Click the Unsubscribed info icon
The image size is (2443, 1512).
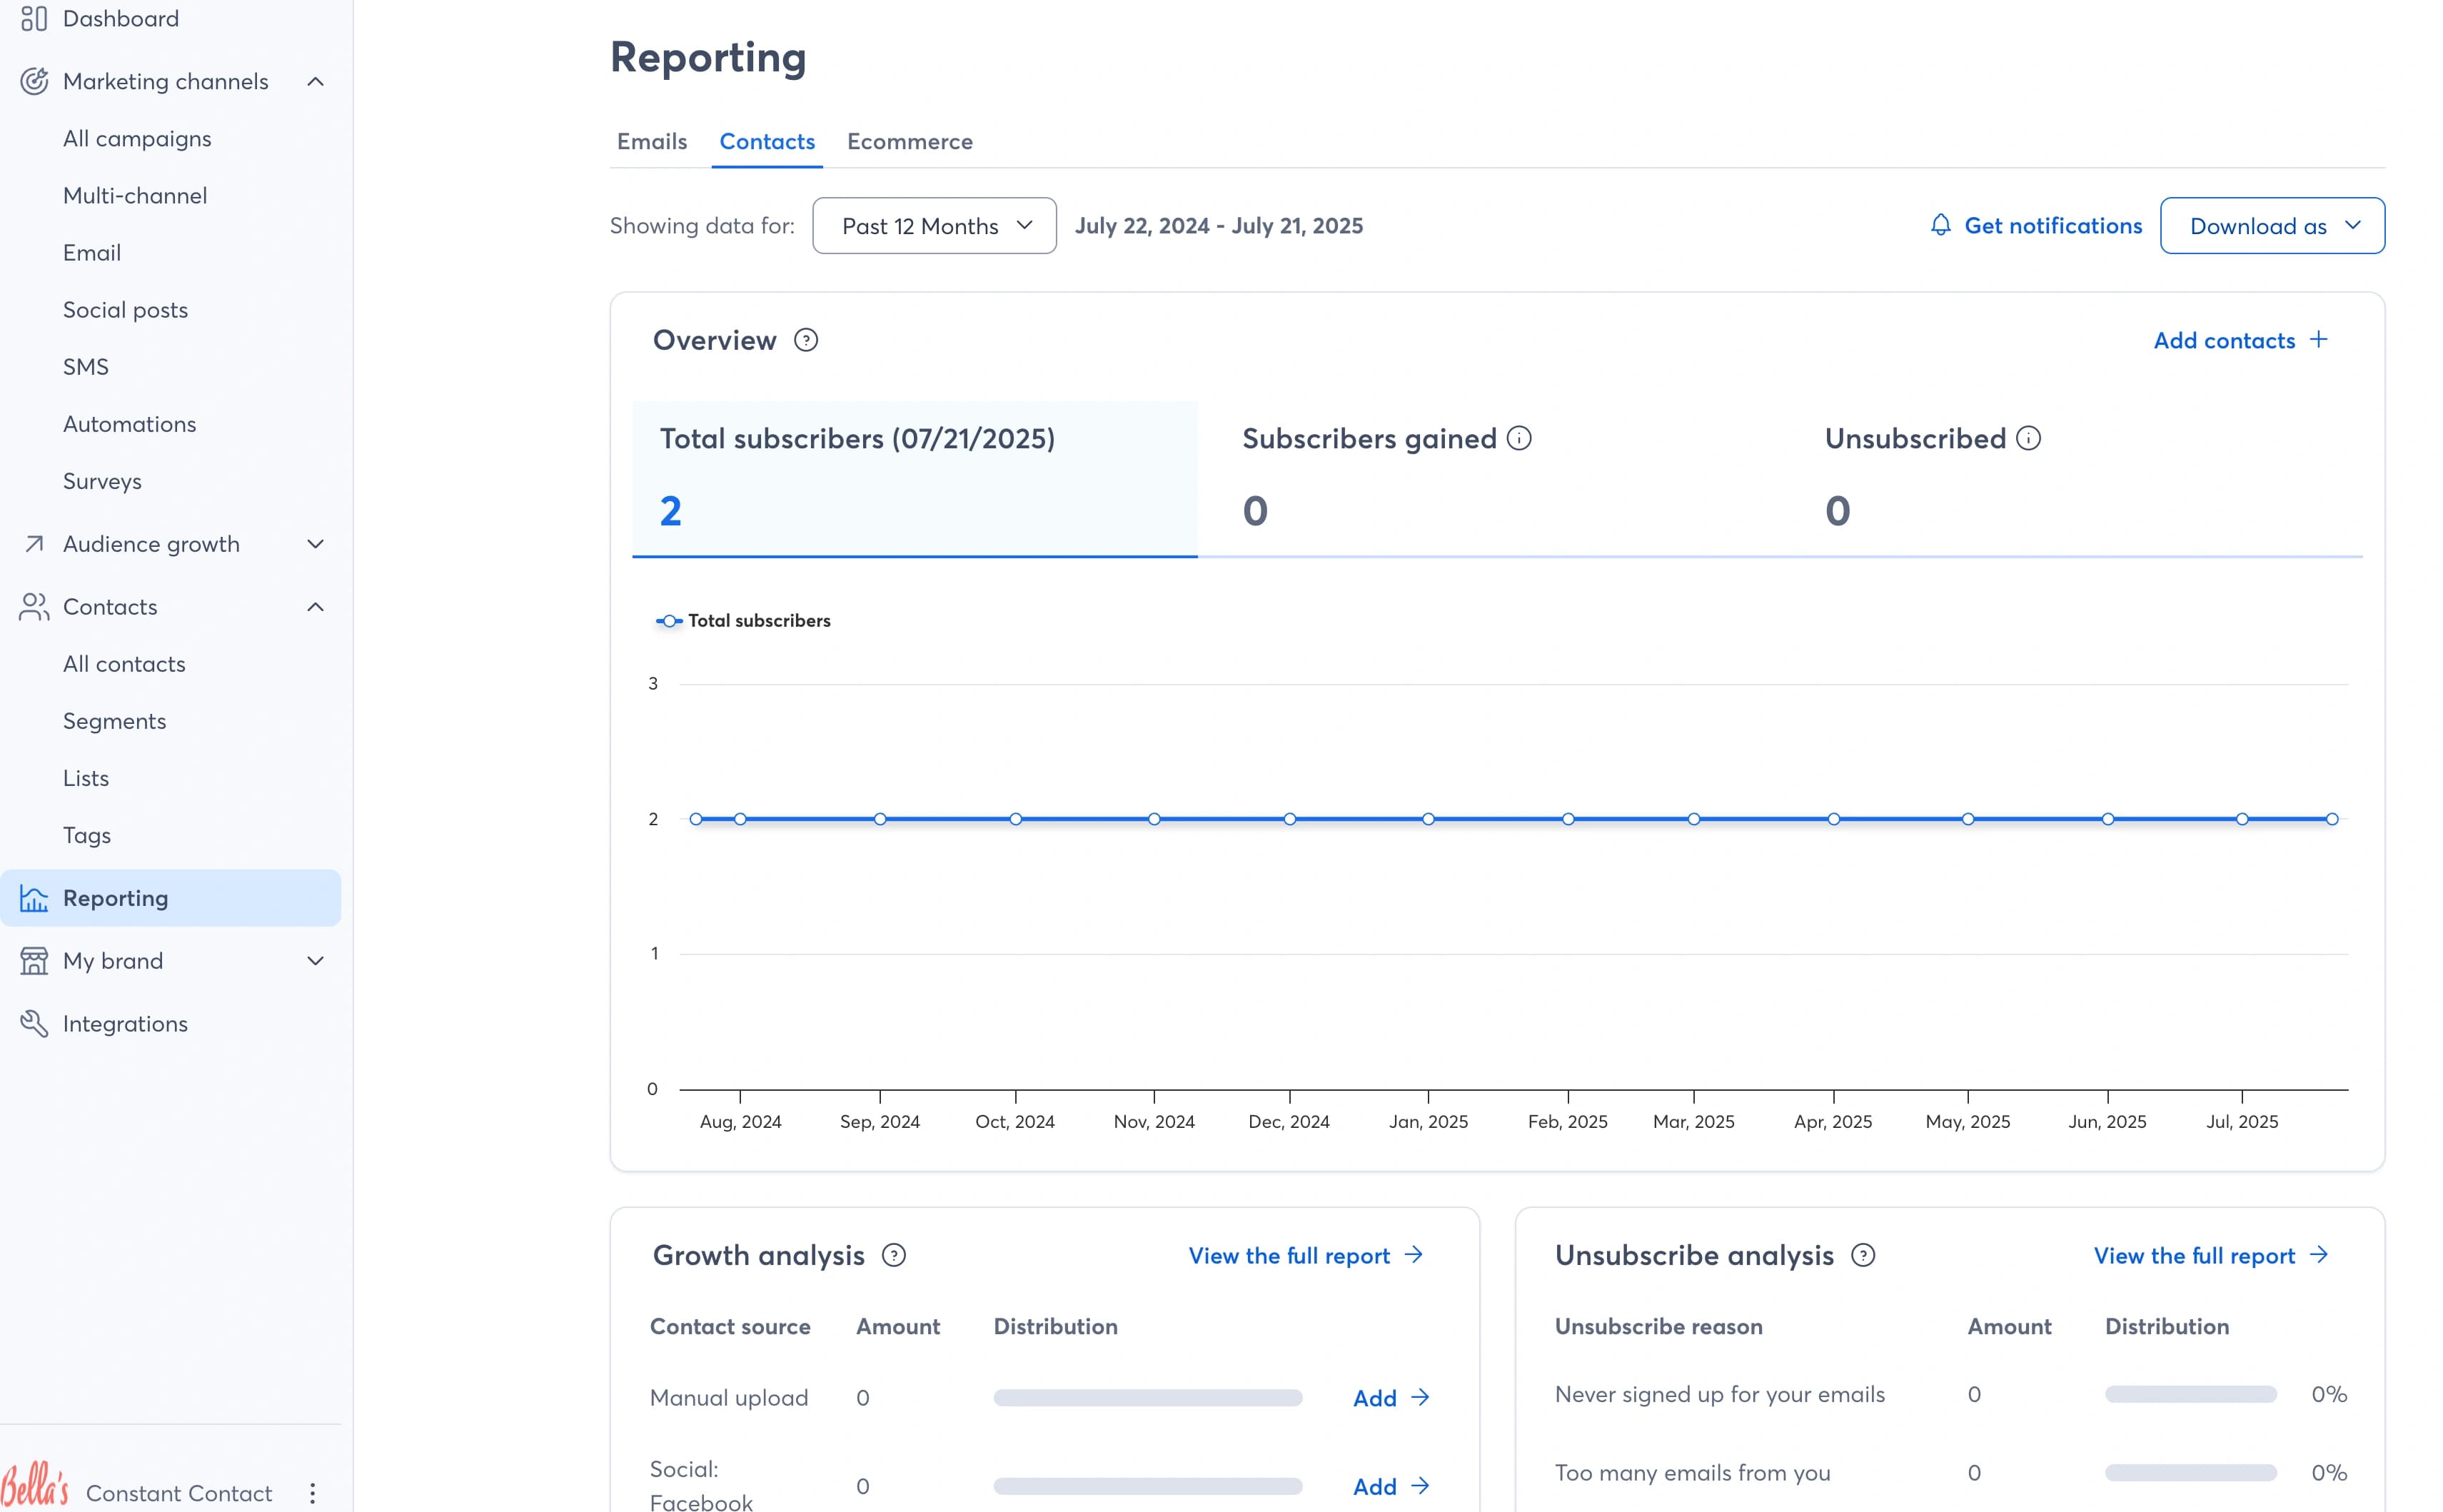tap(2028, 438)
